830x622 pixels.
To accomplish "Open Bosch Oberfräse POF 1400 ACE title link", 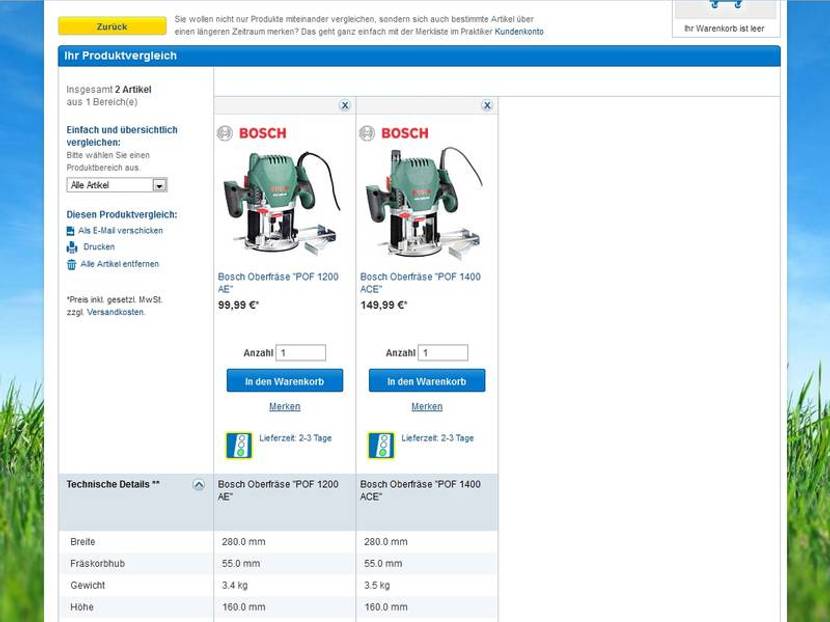I will (x=420, y=283).
